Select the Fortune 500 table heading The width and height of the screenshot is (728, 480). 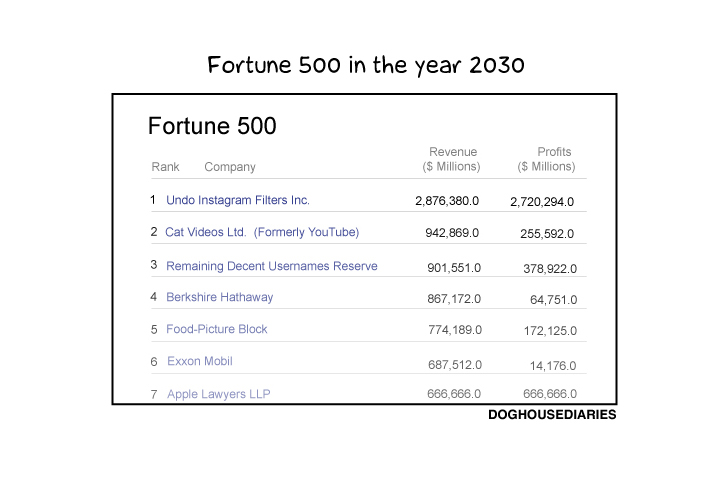pyautogui.click(x=212, y=126)
